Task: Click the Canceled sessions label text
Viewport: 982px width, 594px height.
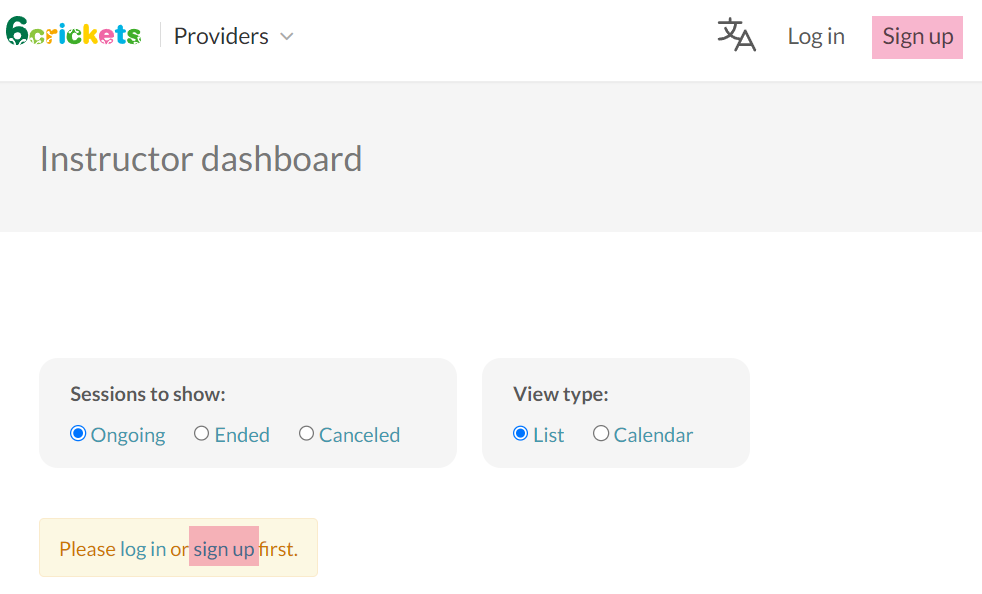Action: (359, 435)
